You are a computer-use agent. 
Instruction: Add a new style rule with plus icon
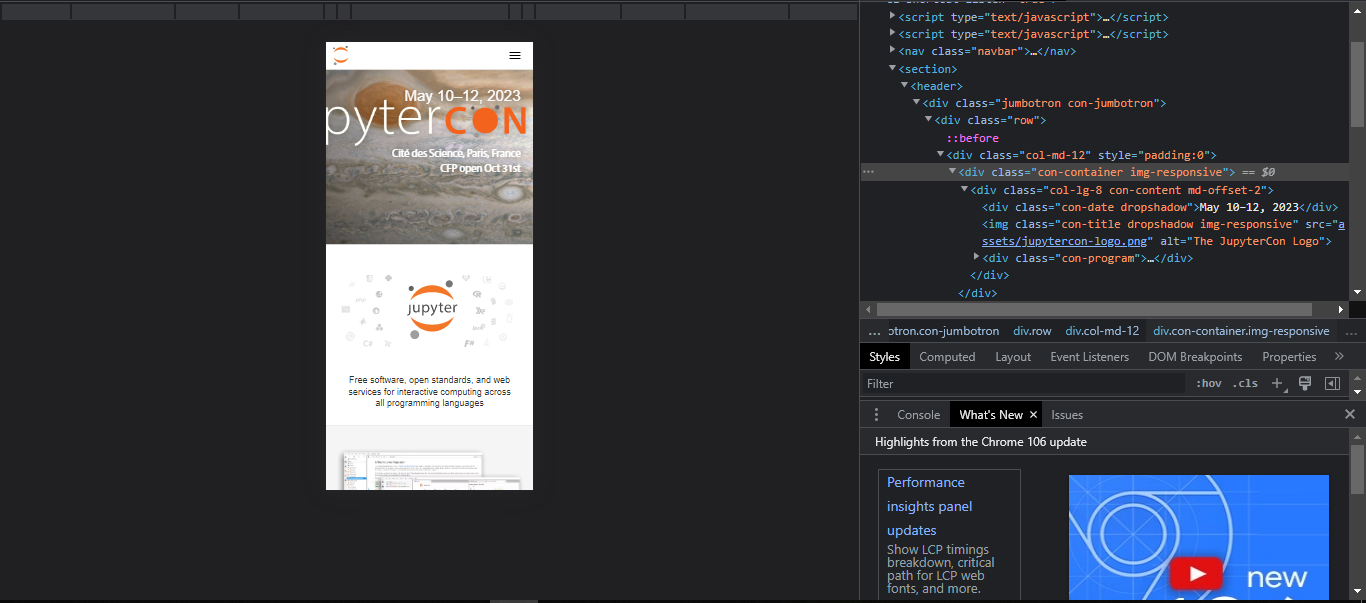[1276, 383]
